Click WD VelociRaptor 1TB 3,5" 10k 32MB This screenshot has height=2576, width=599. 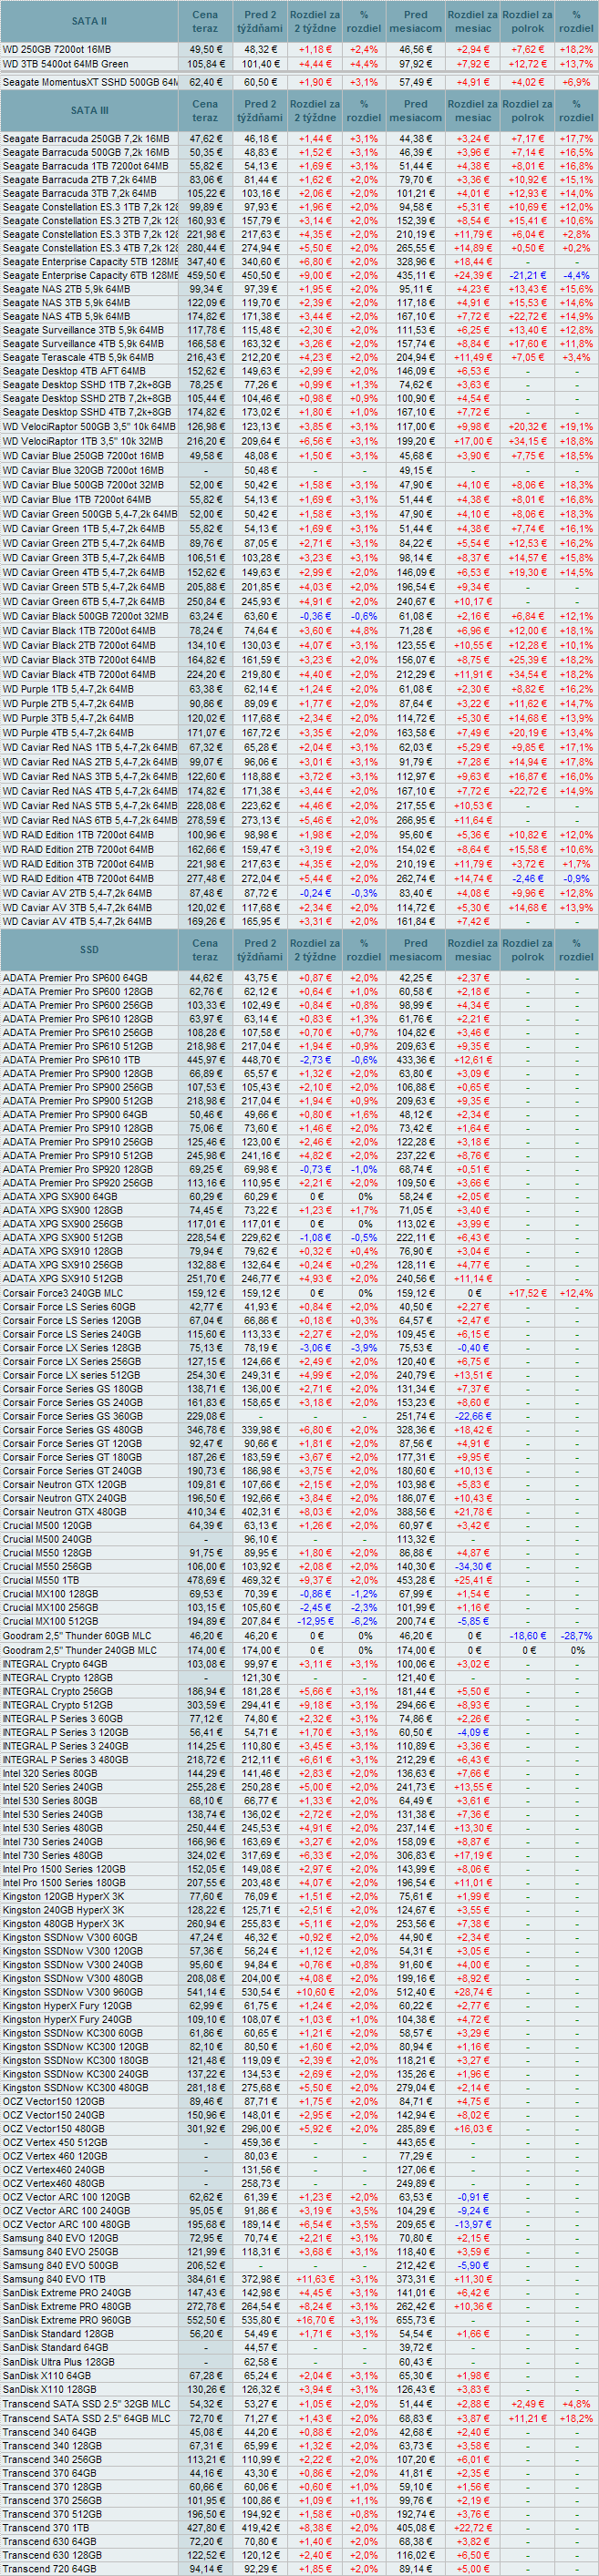(x=82, y=441)
